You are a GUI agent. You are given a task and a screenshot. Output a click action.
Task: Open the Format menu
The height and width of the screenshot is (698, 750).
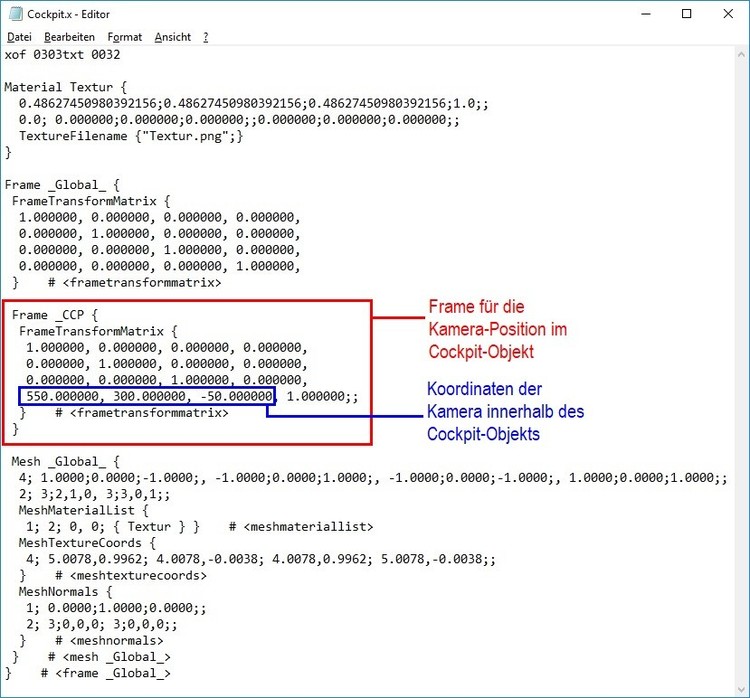[125, 37]
